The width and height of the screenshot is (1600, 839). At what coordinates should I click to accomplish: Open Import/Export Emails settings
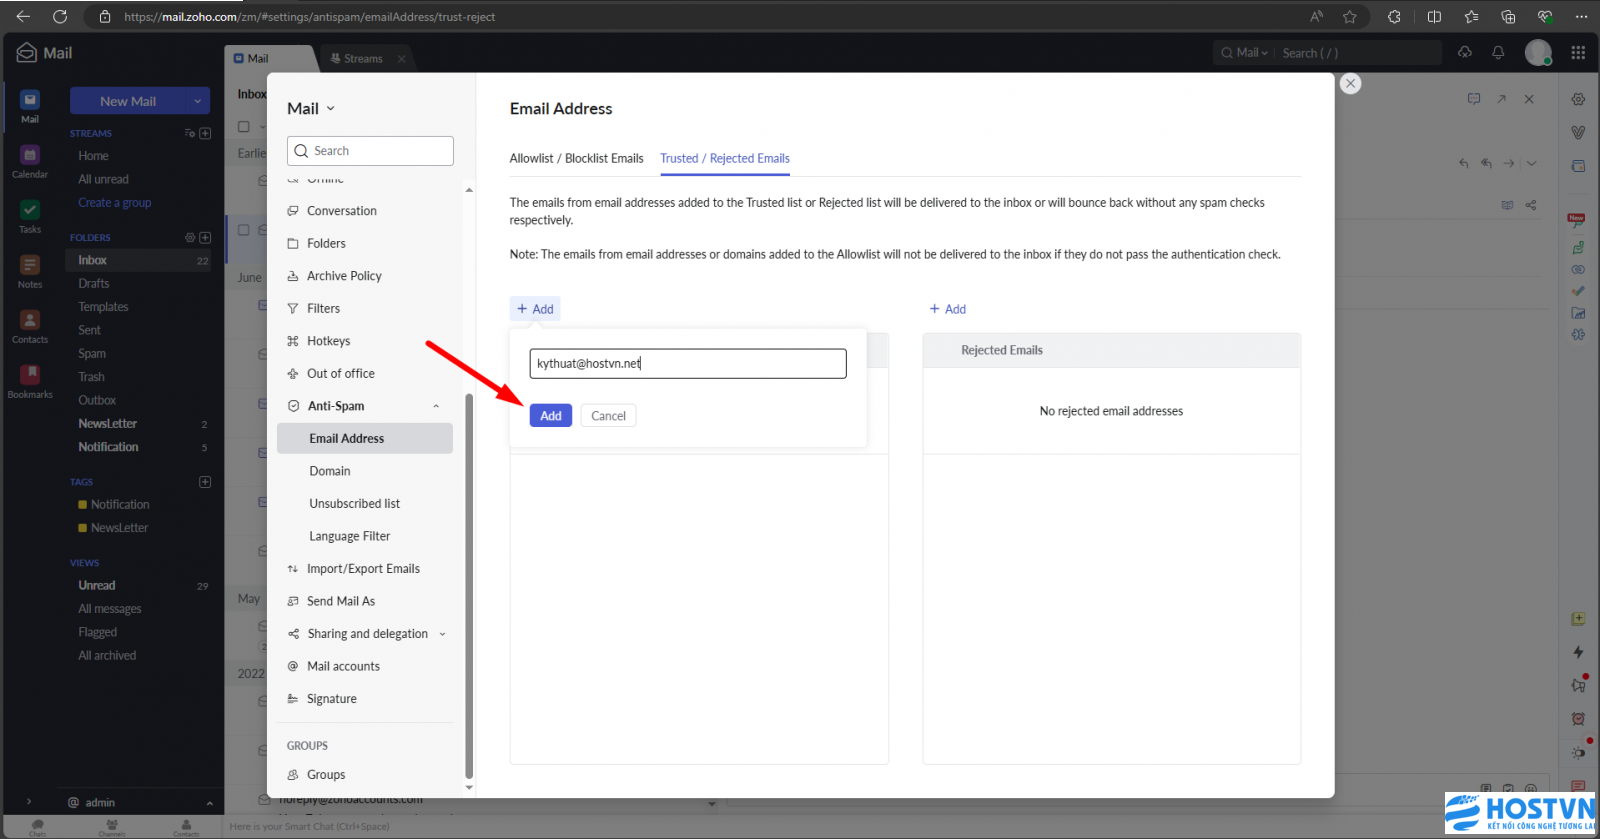364,568
